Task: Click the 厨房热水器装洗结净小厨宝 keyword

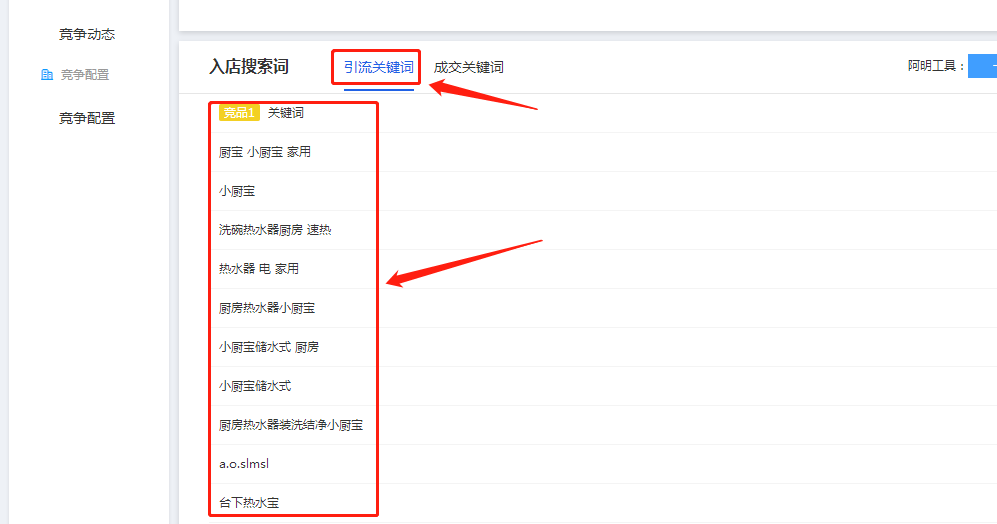Action: (x=290, y=425)
